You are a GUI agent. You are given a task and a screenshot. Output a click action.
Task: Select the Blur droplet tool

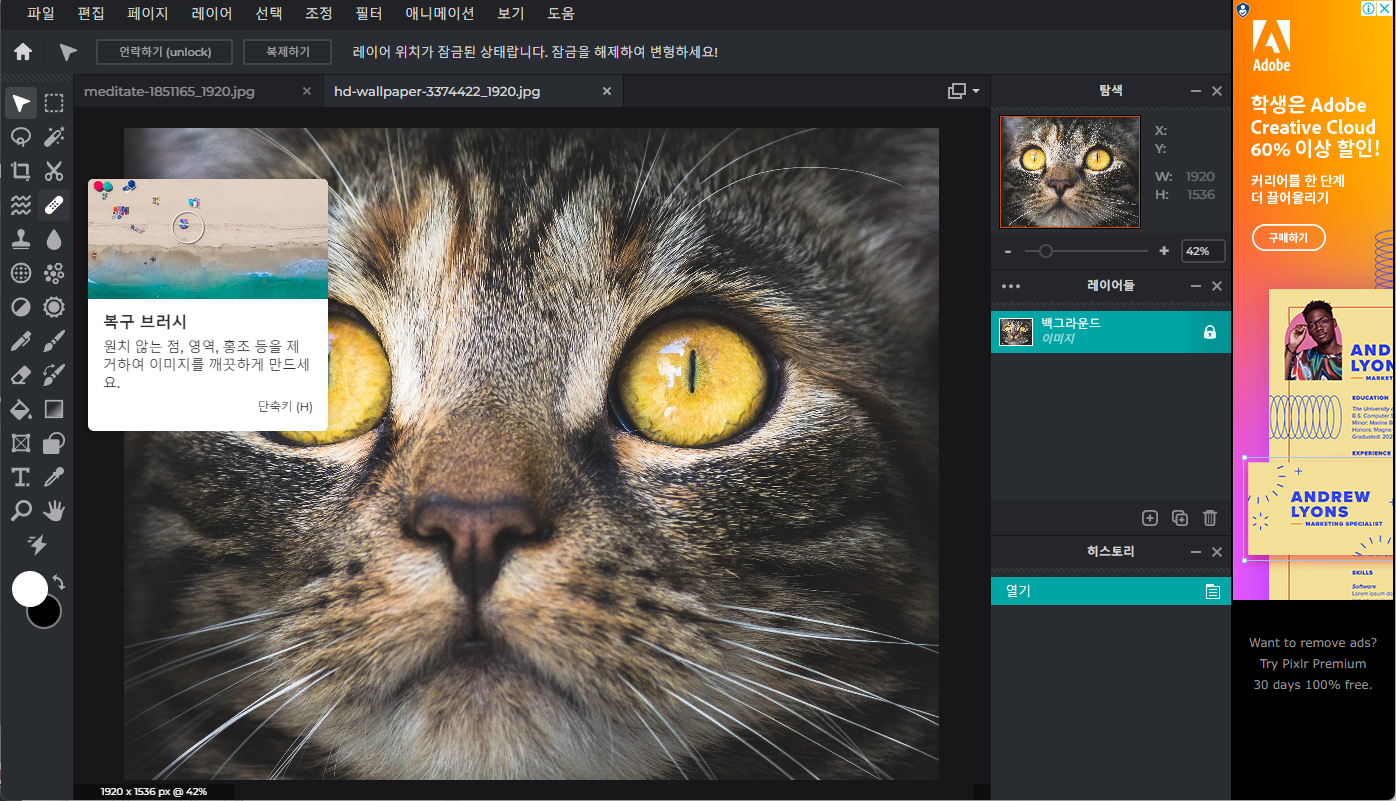click(54, 239)
